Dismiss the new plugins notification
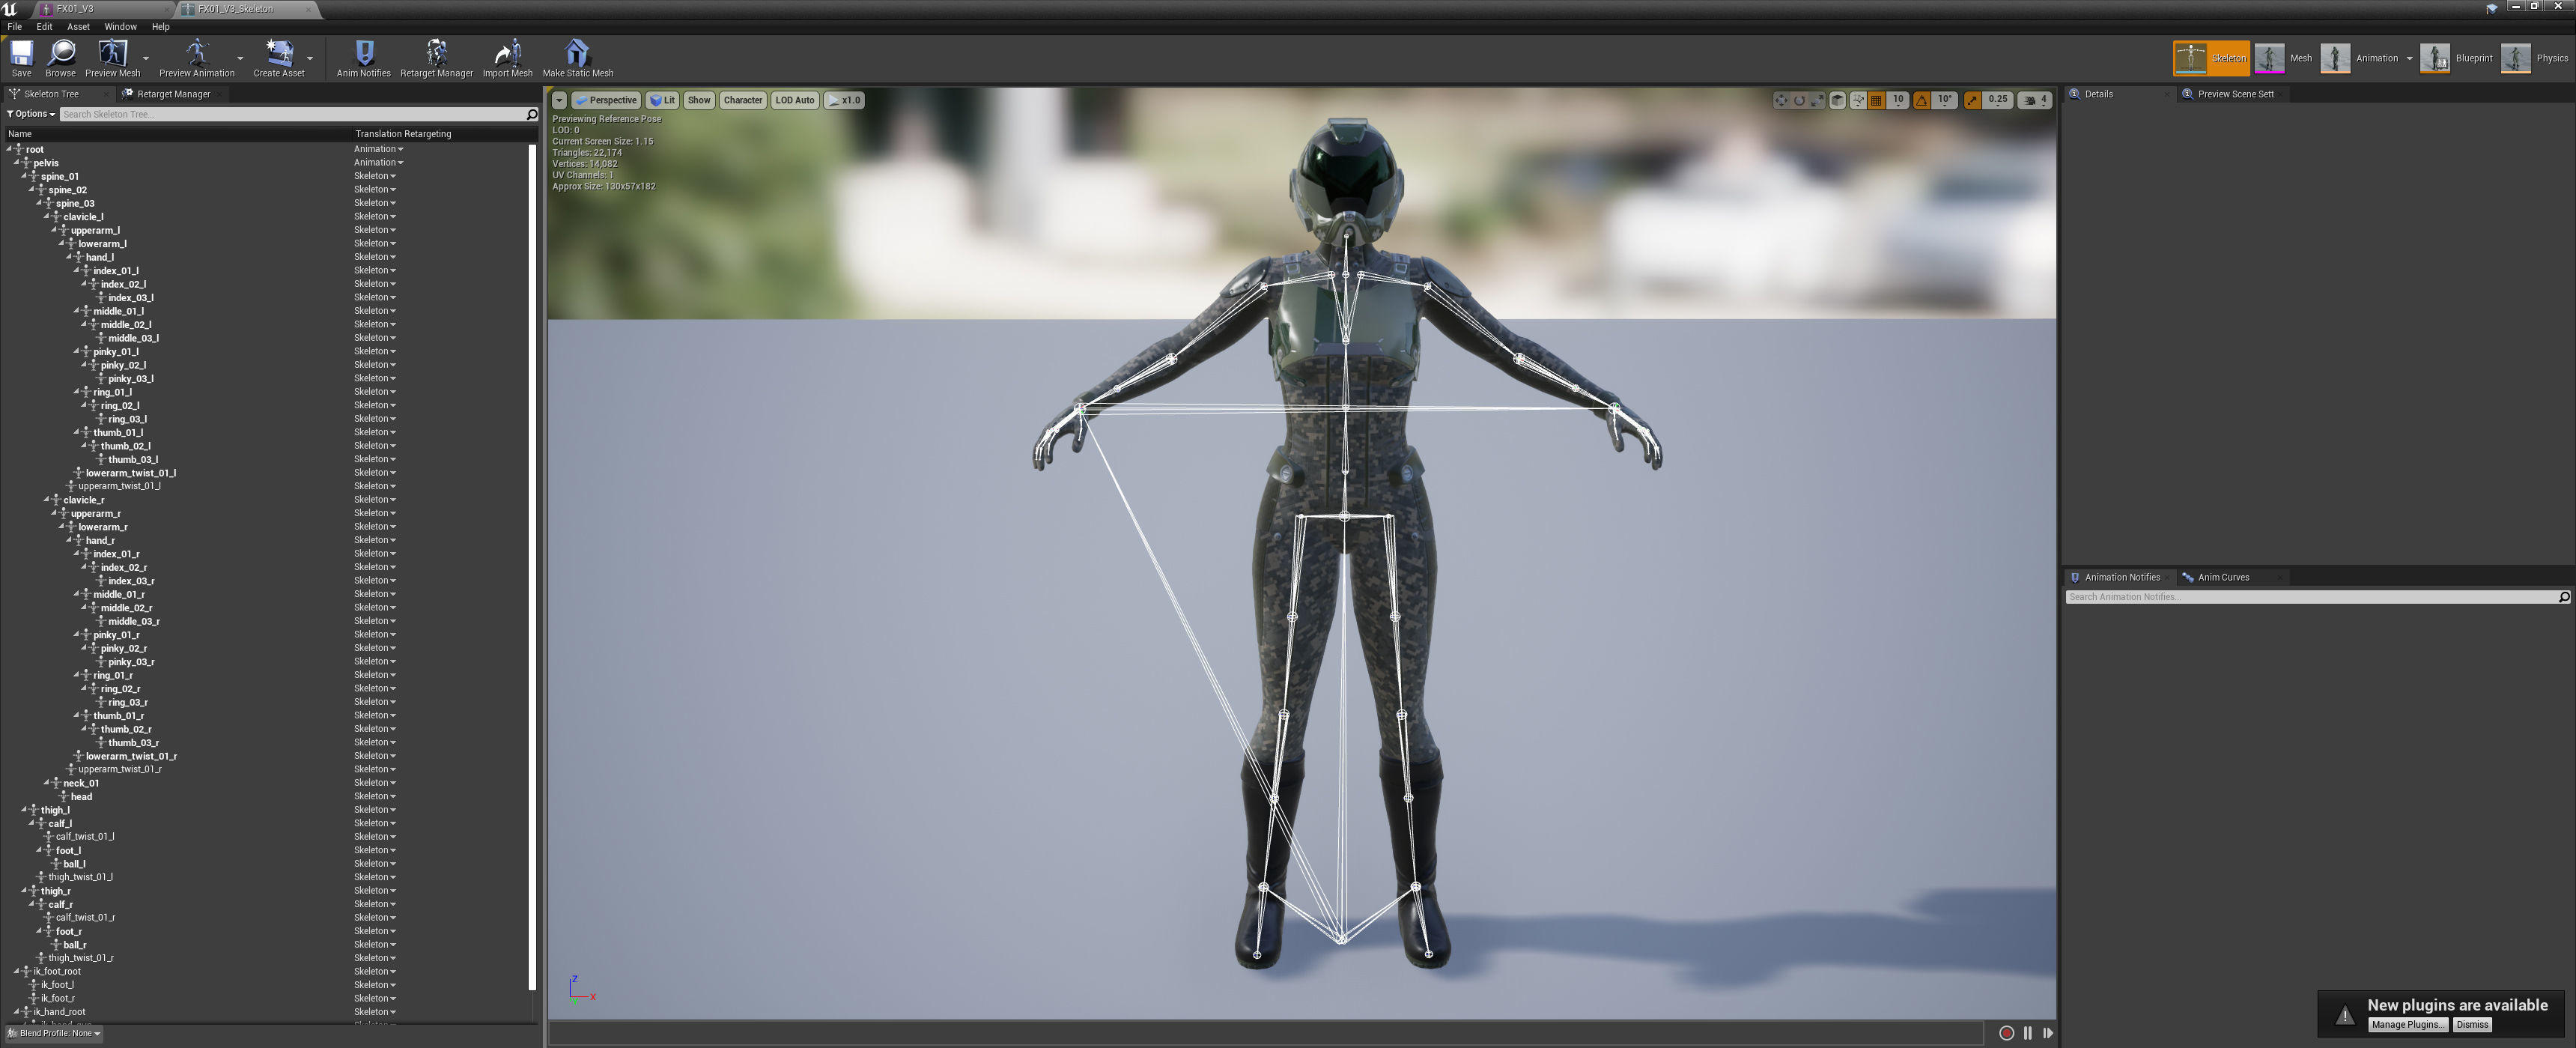 pos(2471,1025)
